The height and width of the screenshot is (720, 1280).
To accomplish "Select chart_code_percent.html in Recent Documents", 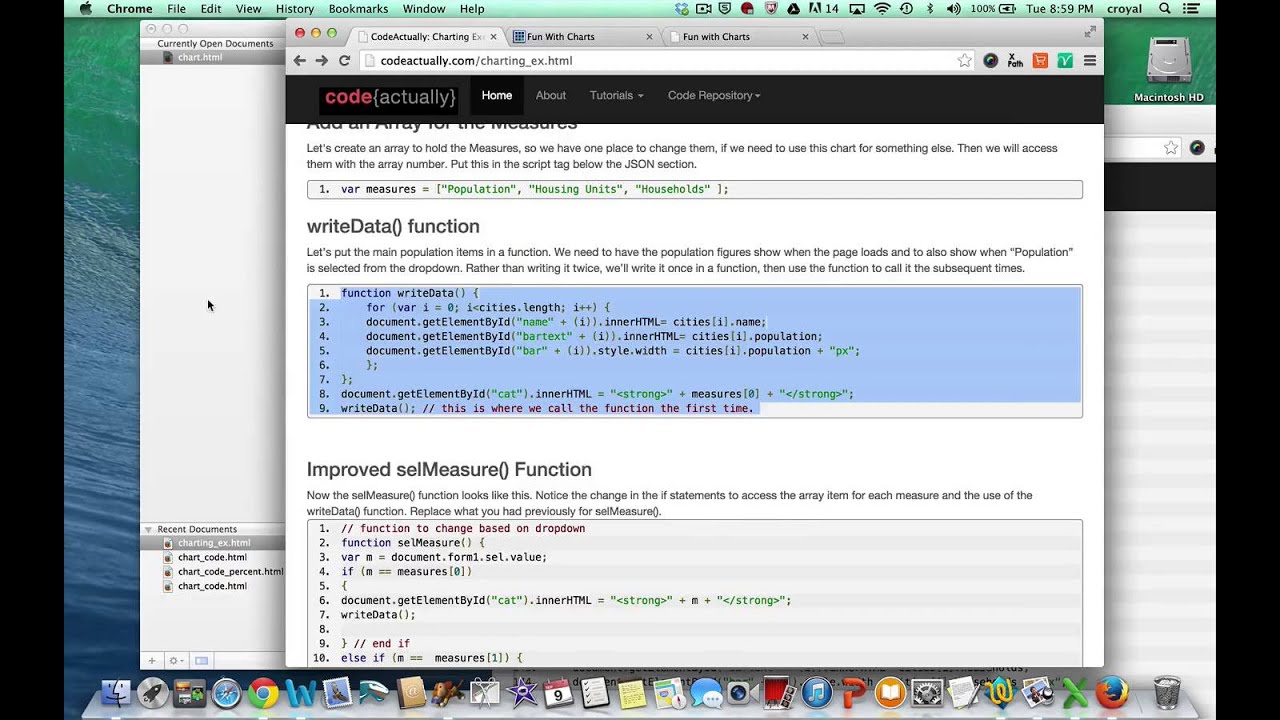I will click(230, 572).
